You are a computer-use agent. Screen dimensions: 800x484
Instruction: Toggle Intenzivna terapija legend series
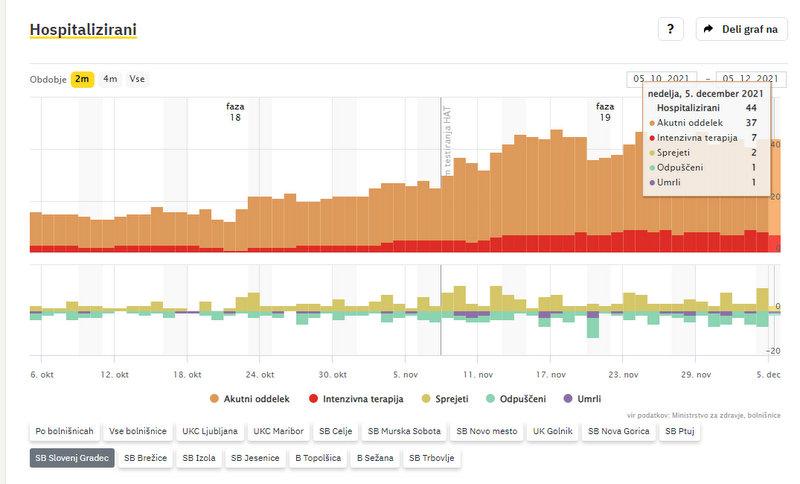pos(355,399)
